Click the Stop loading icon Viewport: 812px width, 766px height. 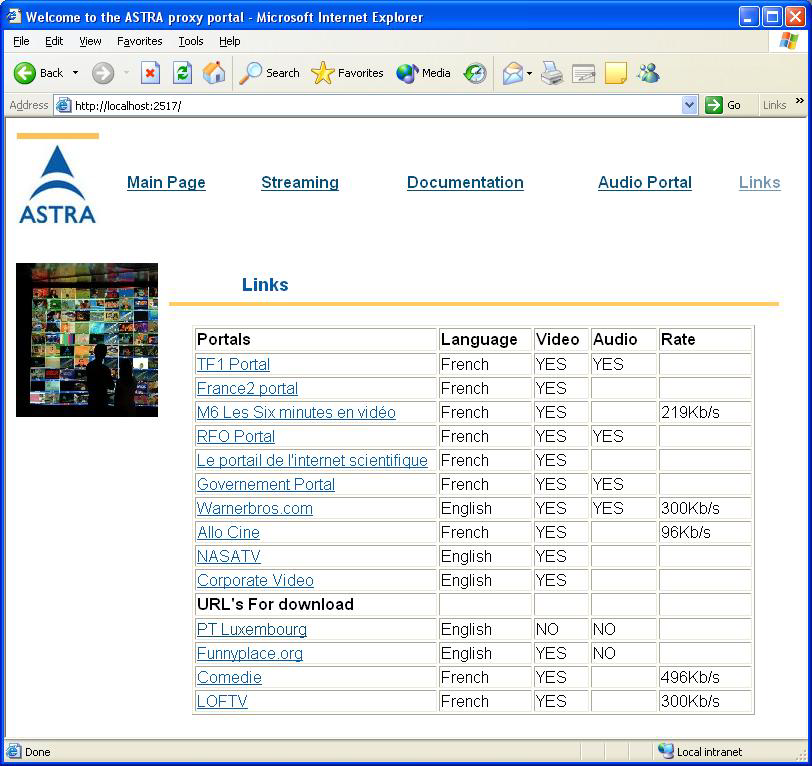click(x=150, y=73)
